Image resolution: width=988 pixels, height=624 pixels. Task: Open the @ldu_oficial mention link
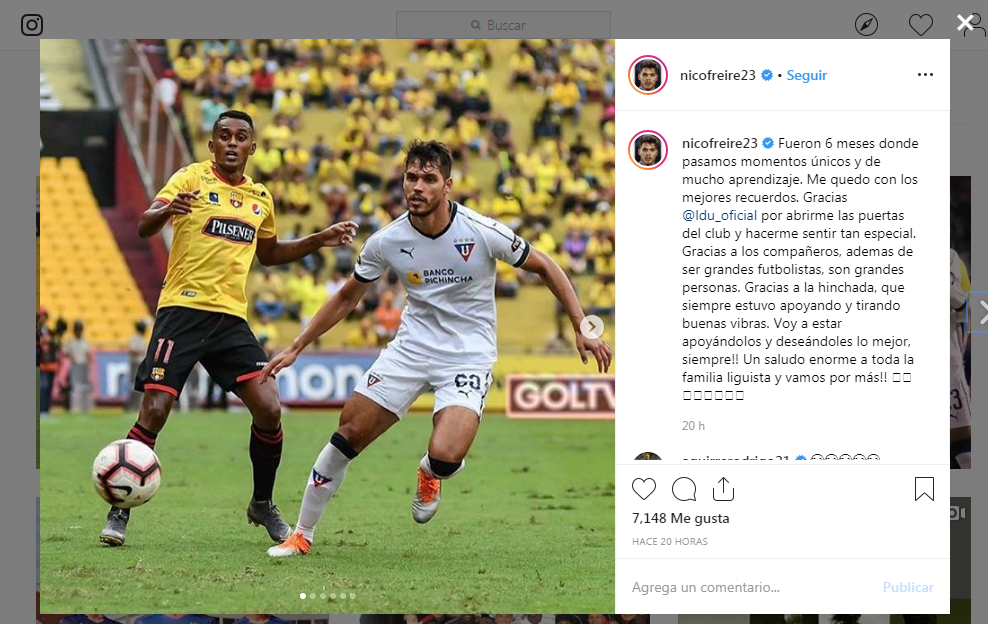coord(719,216)
